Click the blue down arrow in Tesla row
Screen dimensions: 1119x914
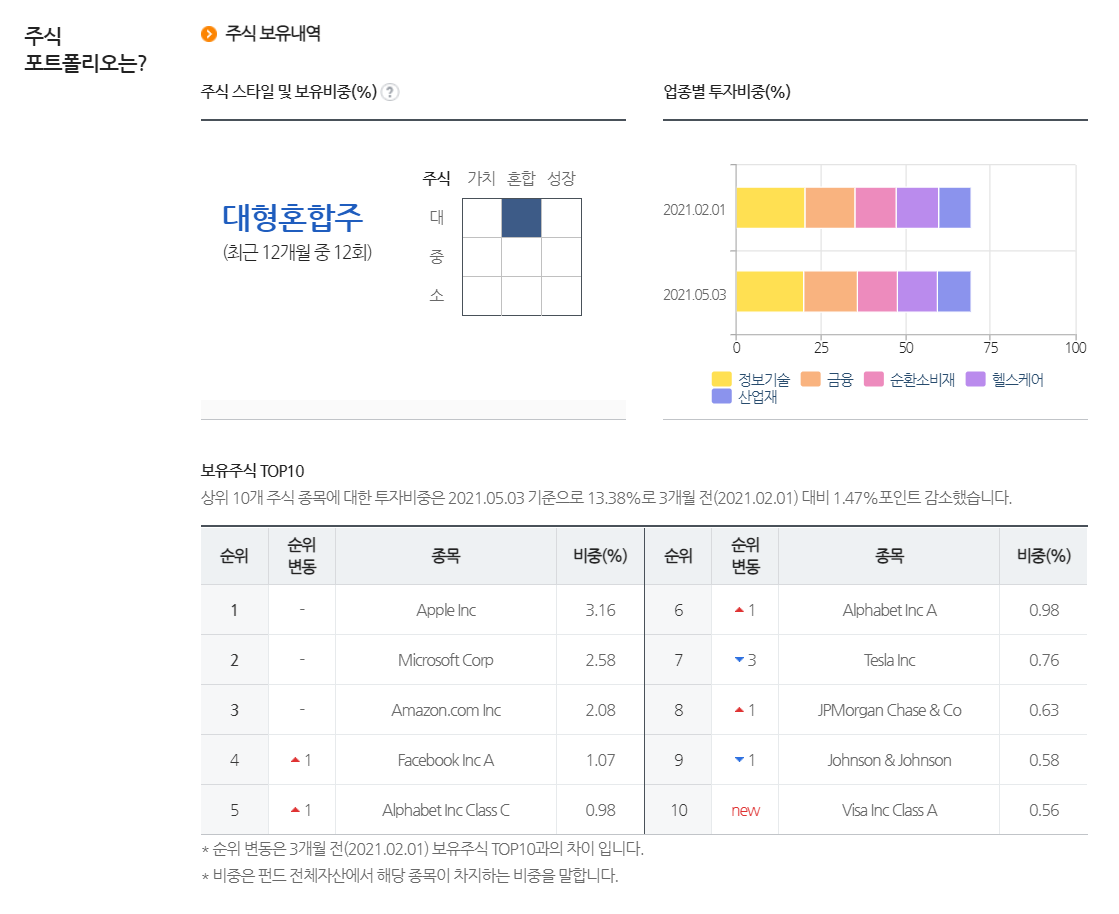(x=739, y=660)
